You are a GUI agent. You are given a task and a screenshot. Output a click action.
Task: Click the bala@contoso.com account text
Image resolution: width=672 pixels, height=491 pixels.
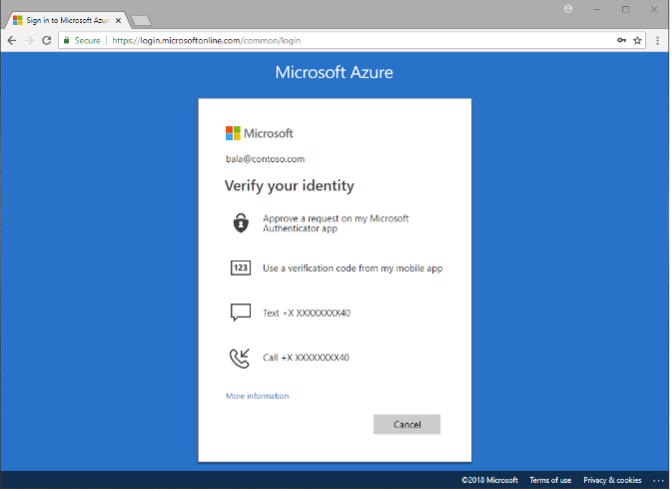(x=266, y=159)
